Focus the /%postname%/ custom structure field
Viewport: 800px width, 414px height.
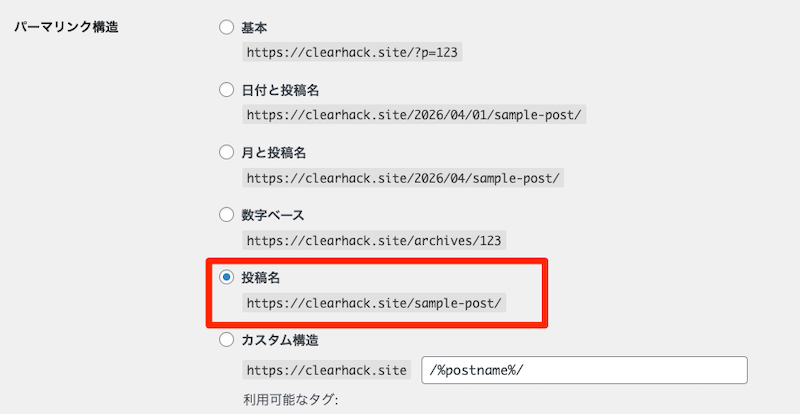(585, 370)
